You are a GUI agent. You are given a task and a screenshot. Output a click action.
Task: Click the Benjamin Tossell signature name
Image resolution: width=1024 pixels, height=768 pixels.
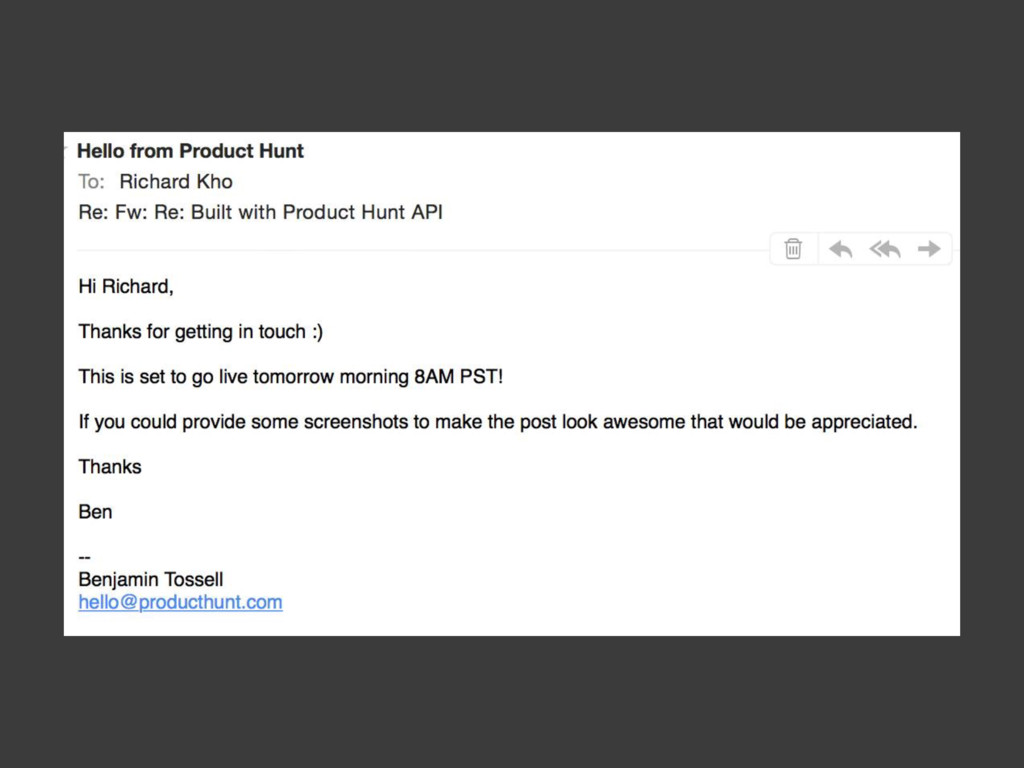click(151, 579)
